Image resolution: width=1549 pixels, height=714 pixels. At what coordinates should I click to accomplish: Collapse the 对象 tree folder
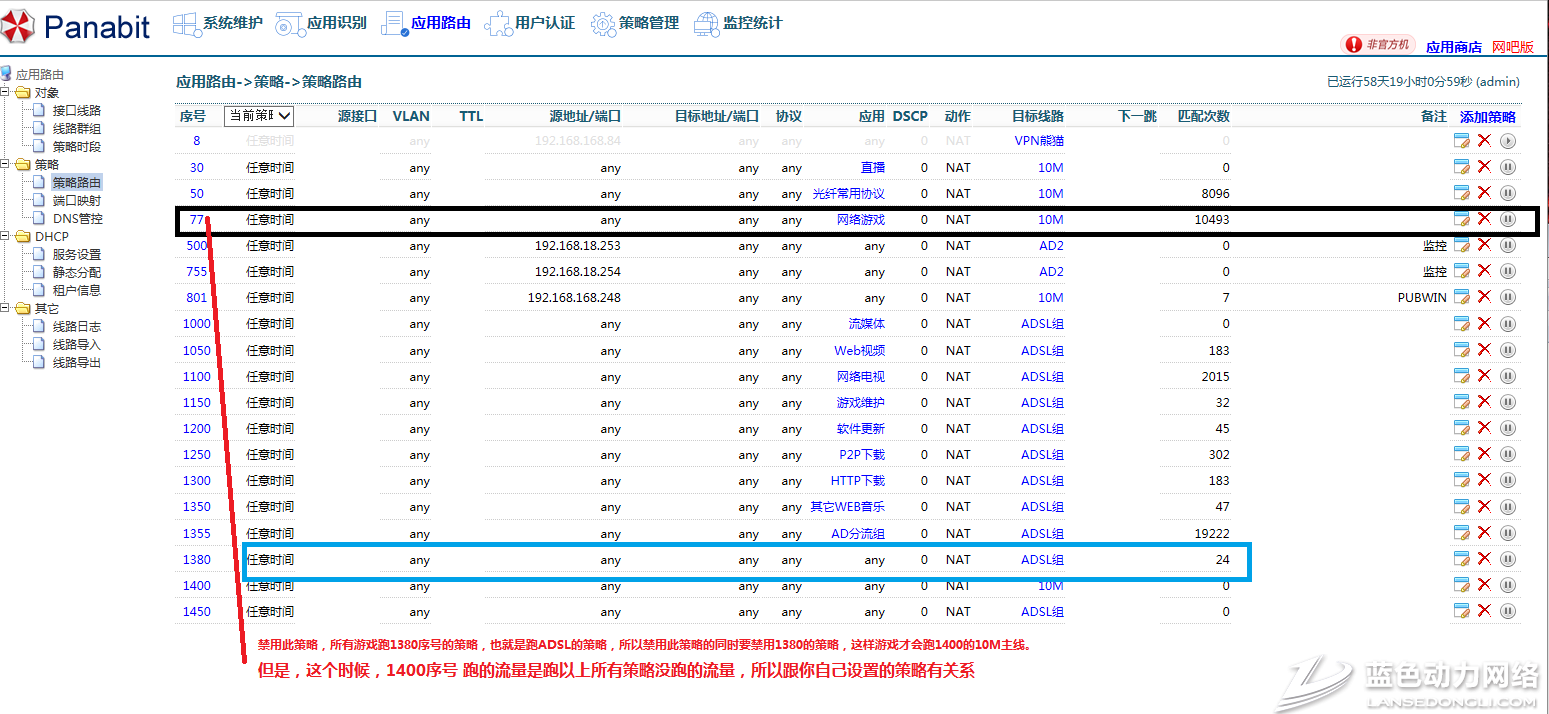click(x=6, y=92)
